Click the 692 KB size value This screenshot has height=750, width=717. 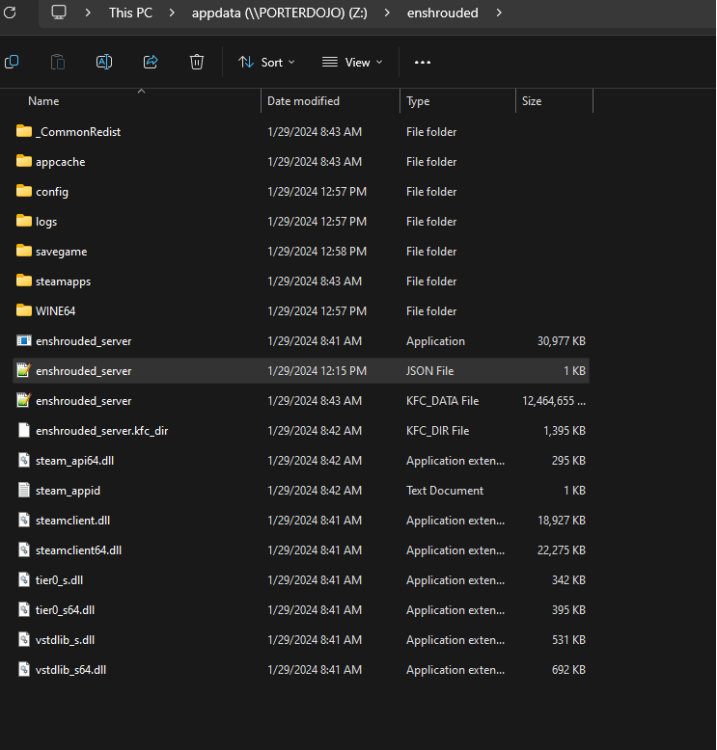pyautogui.click(x=569, y=670)
